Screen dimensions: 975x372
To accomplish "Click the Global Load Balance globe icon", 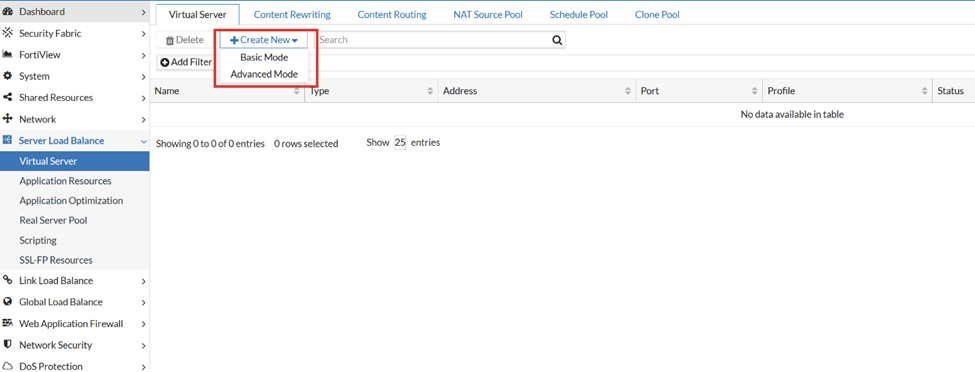I will tap(8, 302).
